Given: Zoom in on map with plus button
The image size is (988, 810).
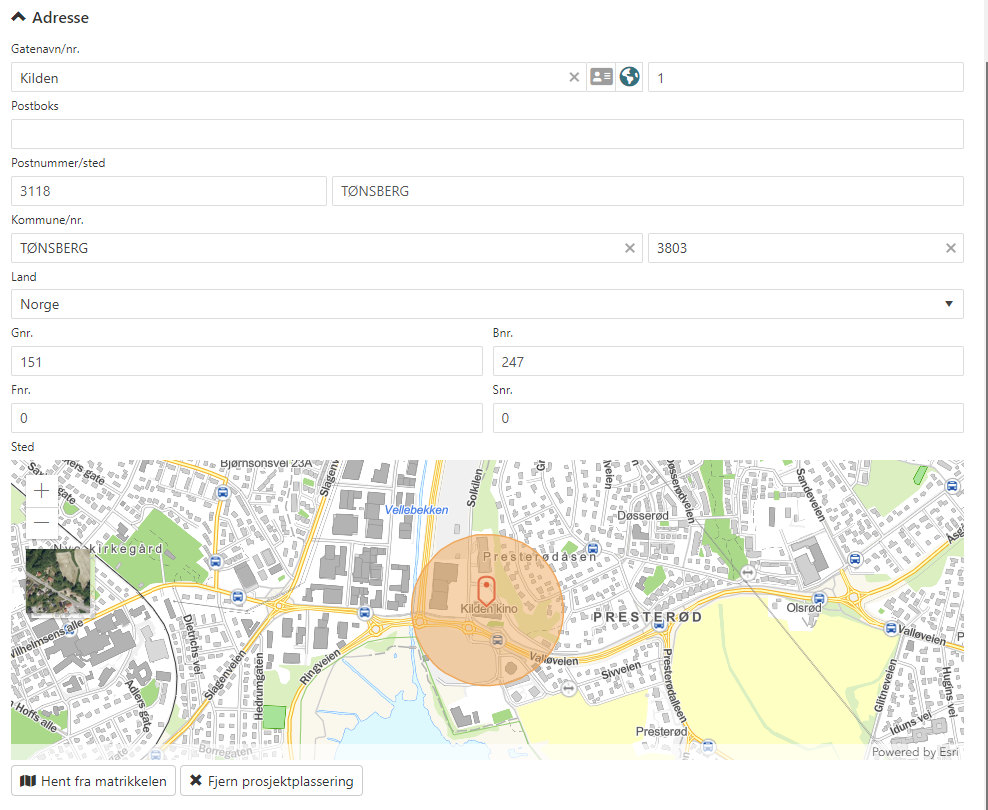Looking at the screenshot, I should pyautogui.click(x=42, y=491).
